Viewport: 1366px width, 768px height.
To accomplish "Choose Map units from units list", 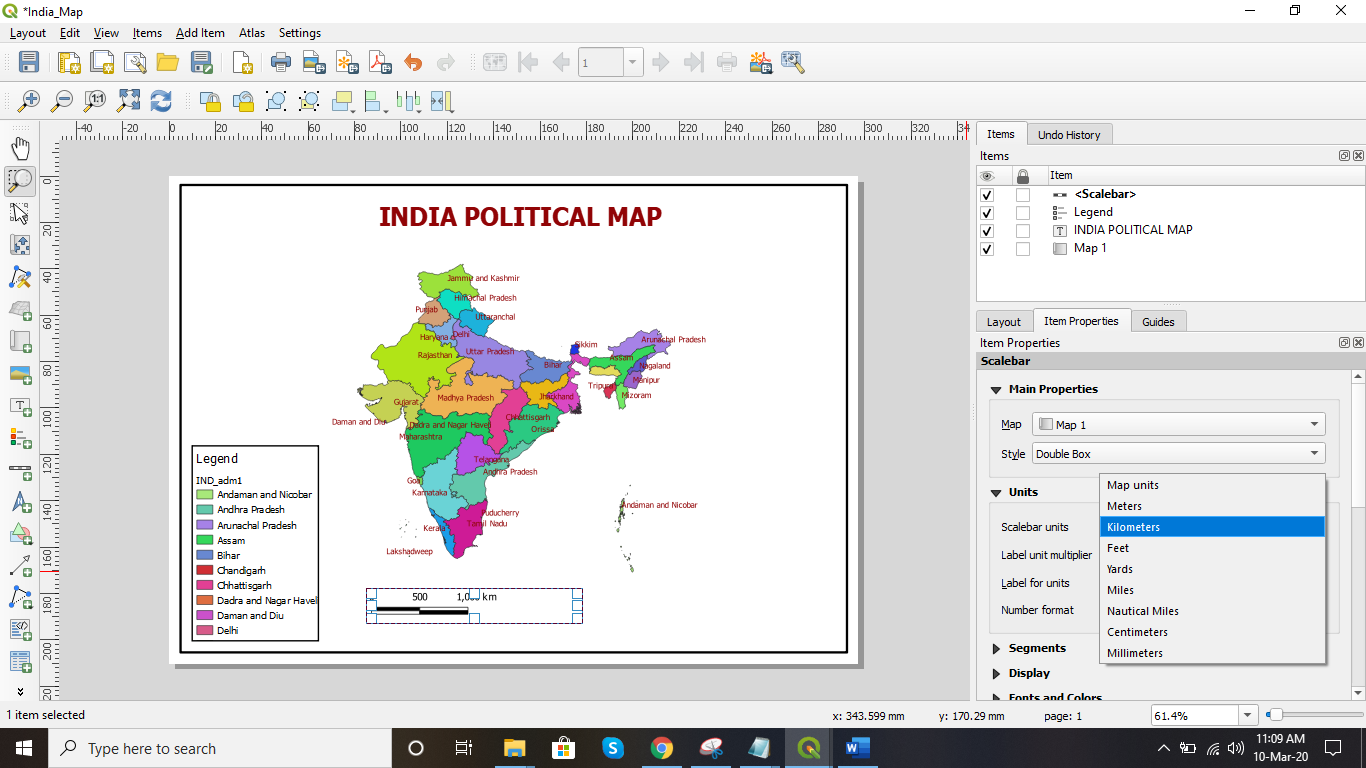I will tap(1212, 485).
